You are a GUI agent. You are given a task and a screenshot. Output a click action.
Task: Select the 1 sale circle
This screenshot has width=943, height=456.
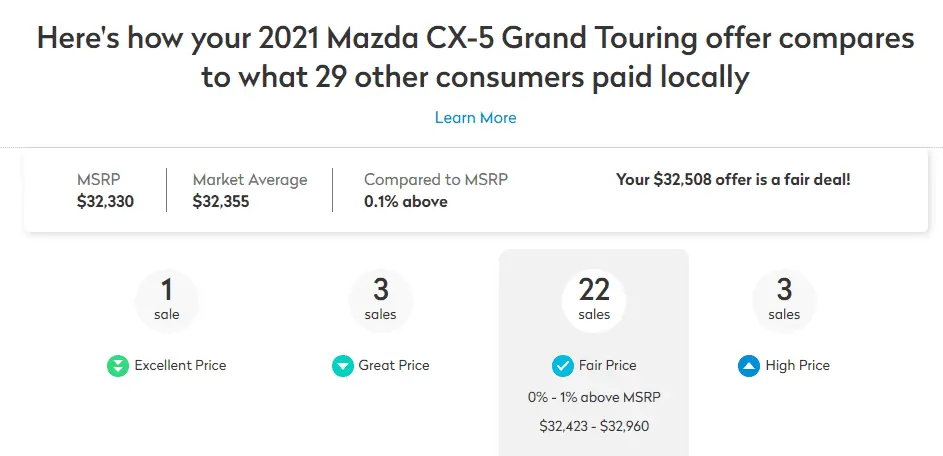167,298
